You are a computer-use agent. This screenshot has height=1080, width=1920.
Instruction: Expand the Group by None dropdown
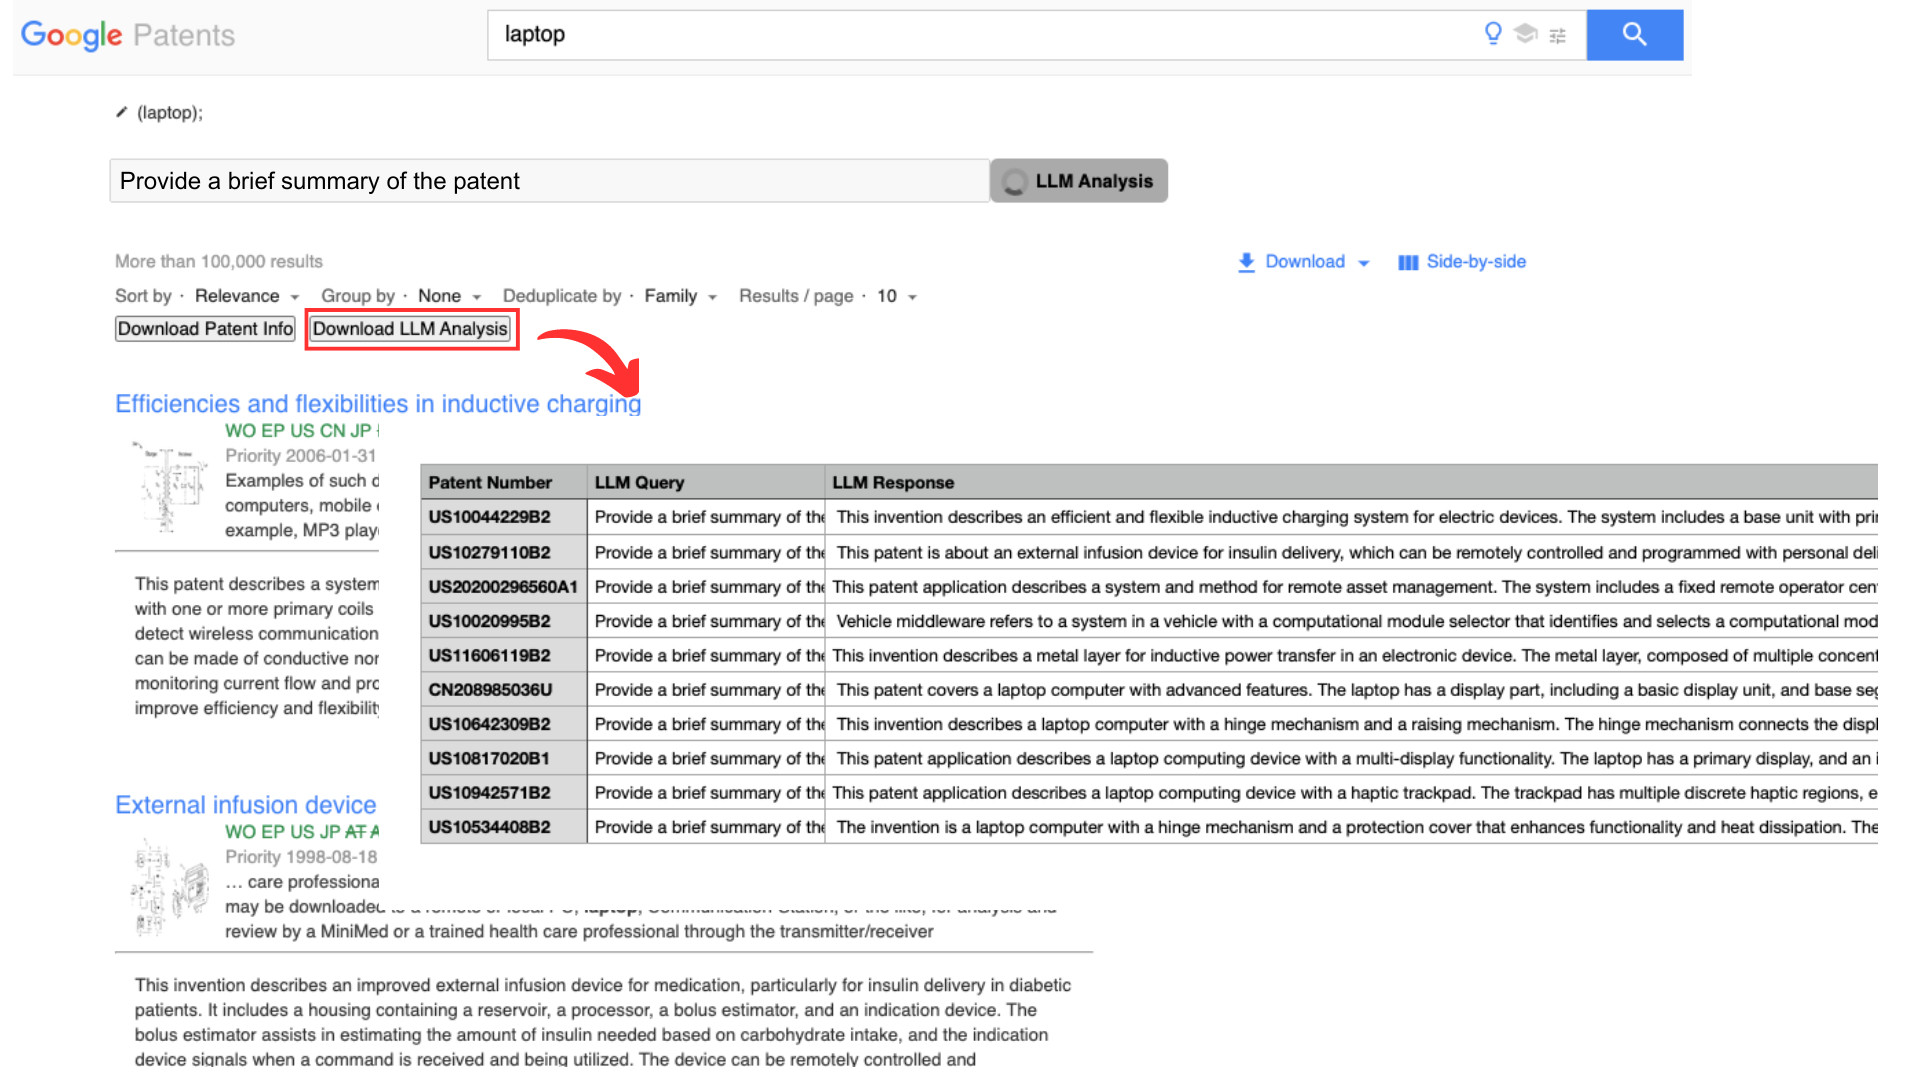450,296
